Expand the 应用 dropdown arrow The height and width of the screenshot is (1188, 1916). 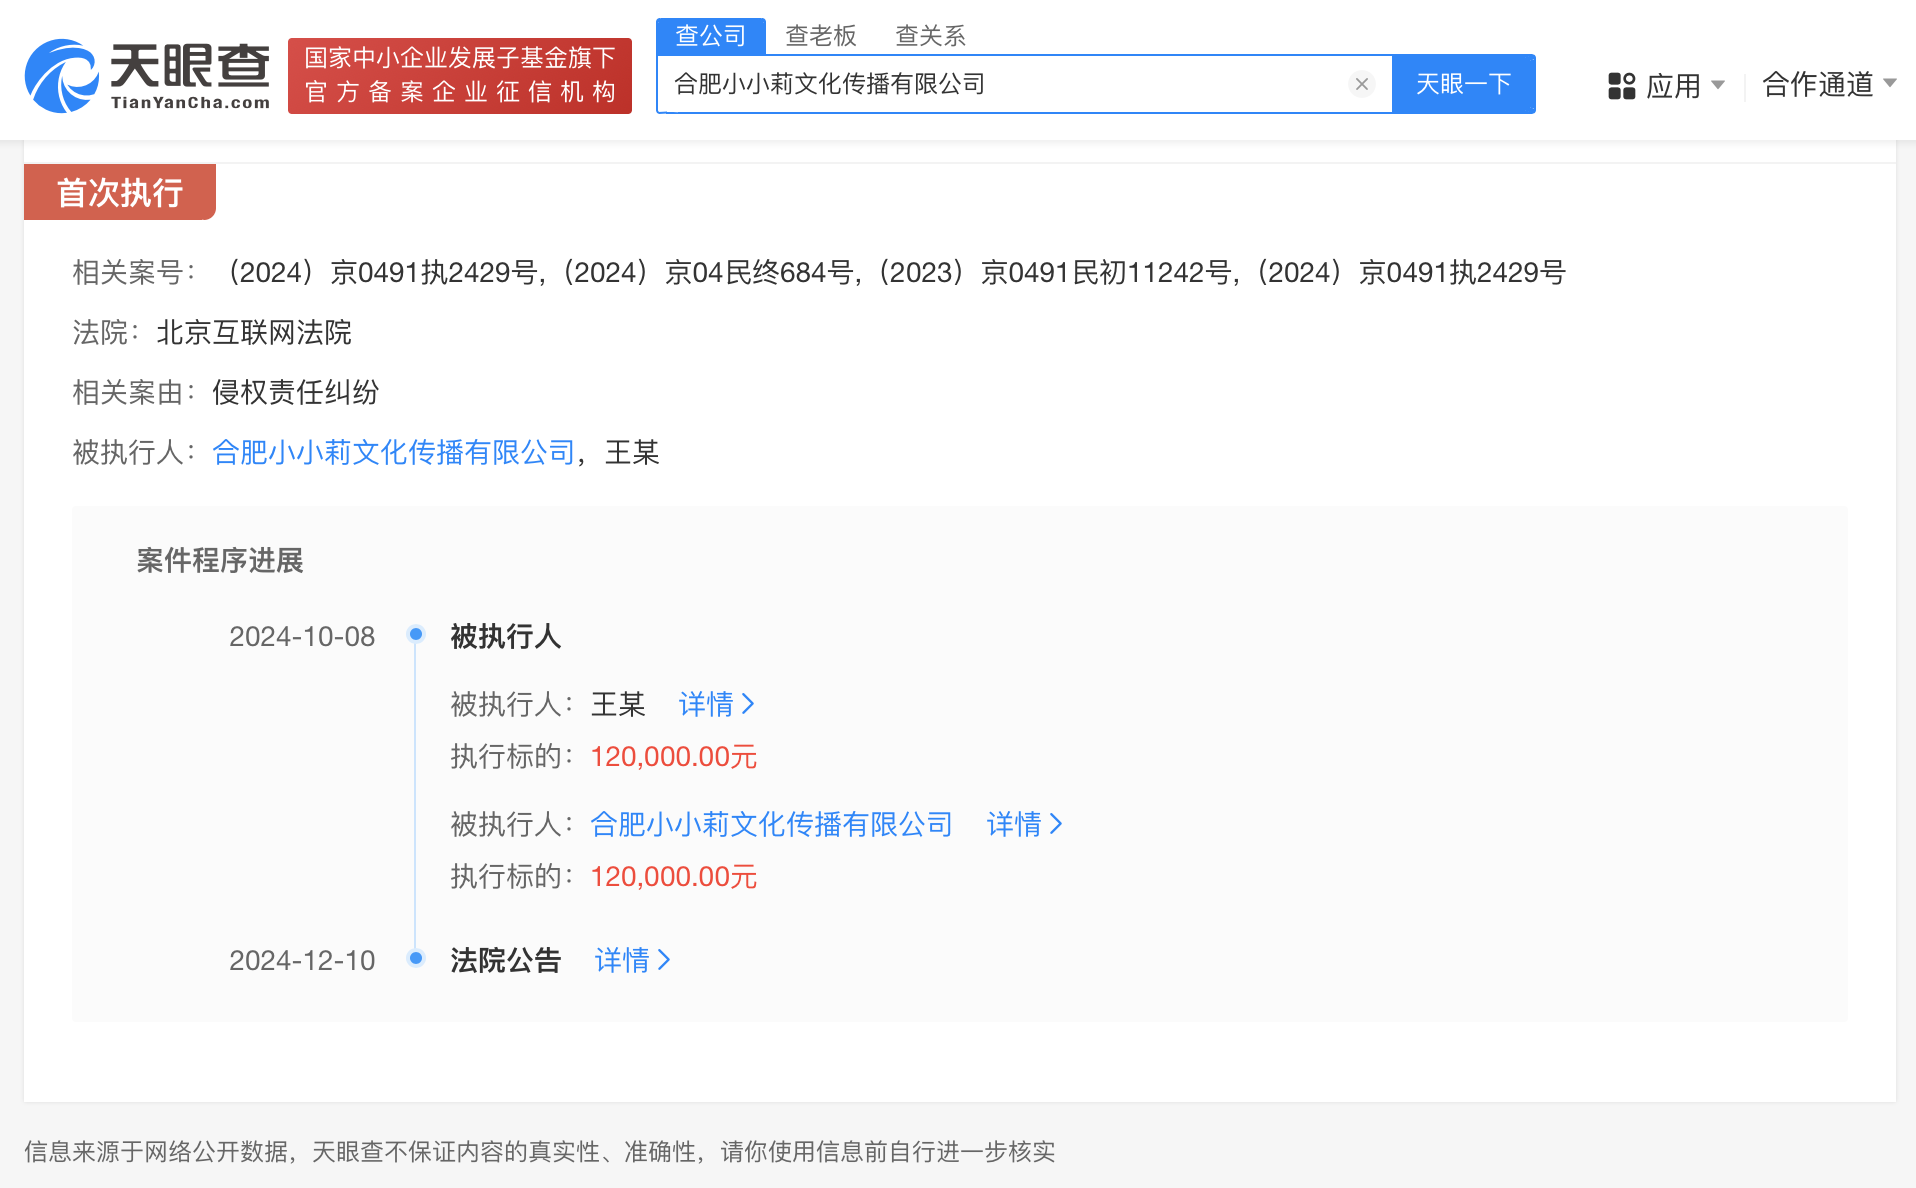coord(1718,85)
